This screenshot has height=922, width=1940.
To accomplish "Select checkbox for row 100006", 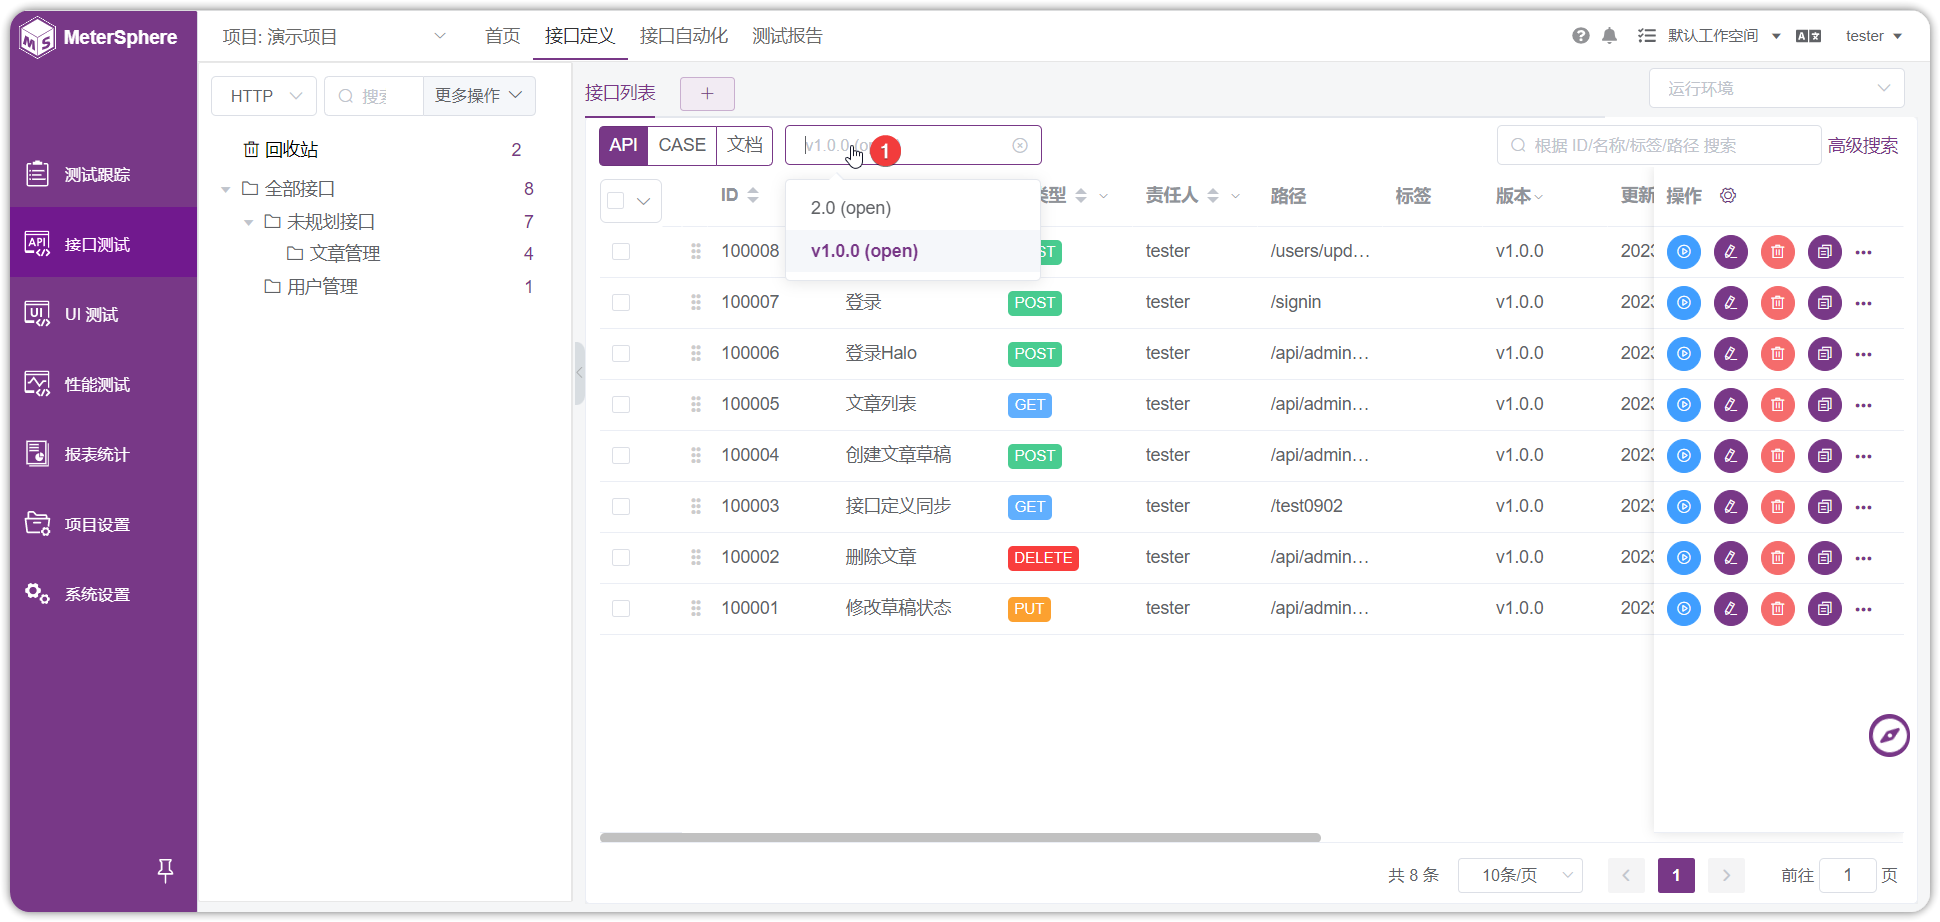I will [x=621, y=354].
